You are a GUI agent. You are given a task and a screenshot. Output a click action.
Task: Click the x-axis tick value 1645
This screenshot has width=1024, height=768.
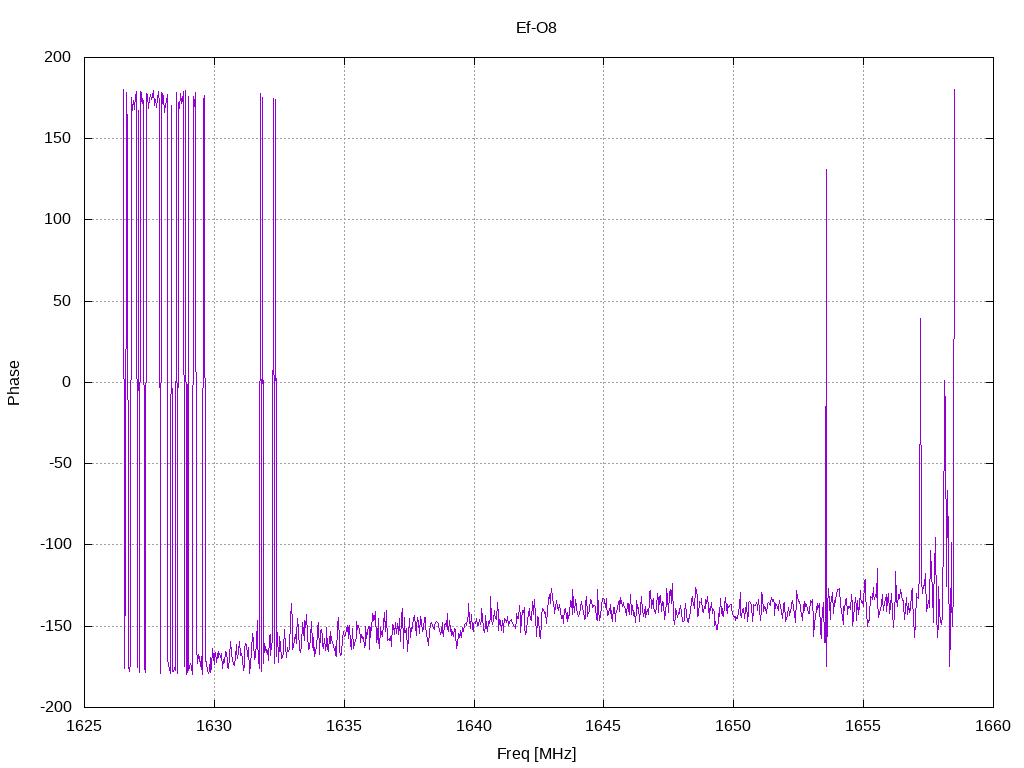pyautogui.click(x=603, y=726)
